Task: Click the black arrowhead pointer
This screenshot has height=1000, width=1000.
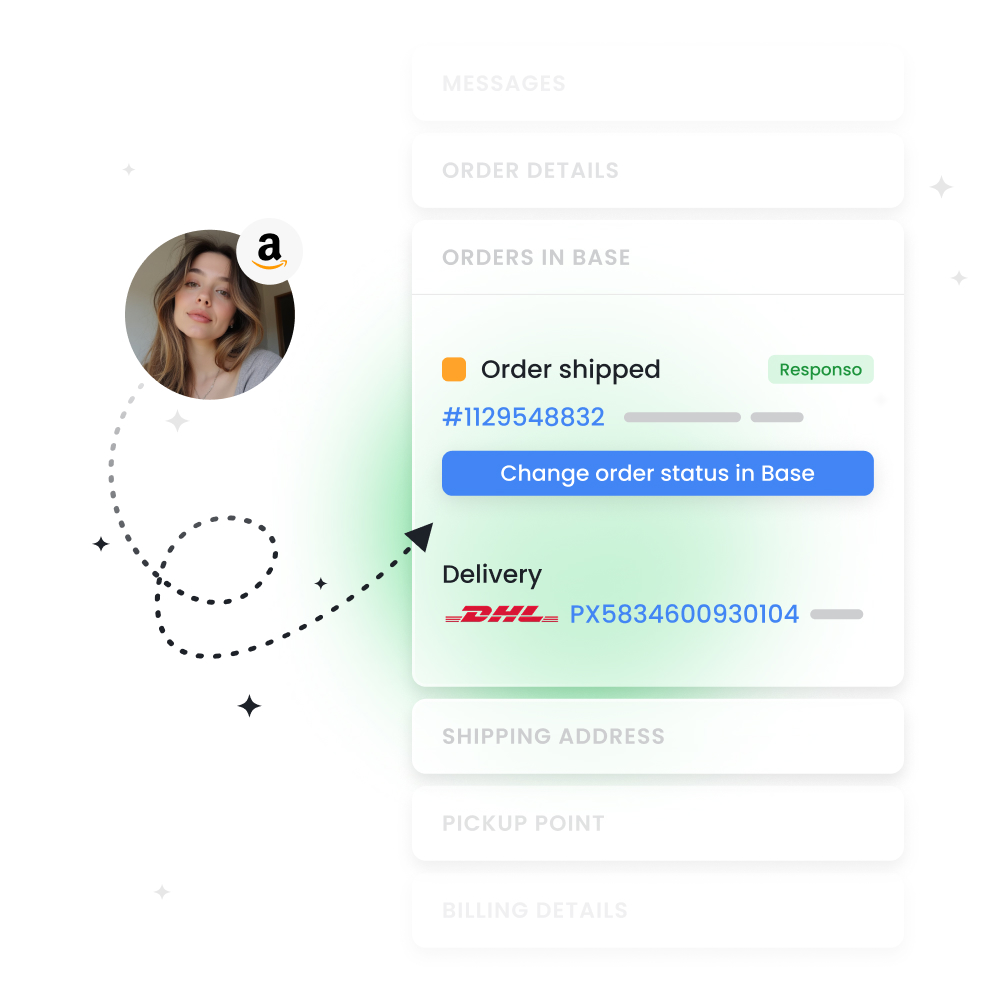Action: click(x=420, y=536)
